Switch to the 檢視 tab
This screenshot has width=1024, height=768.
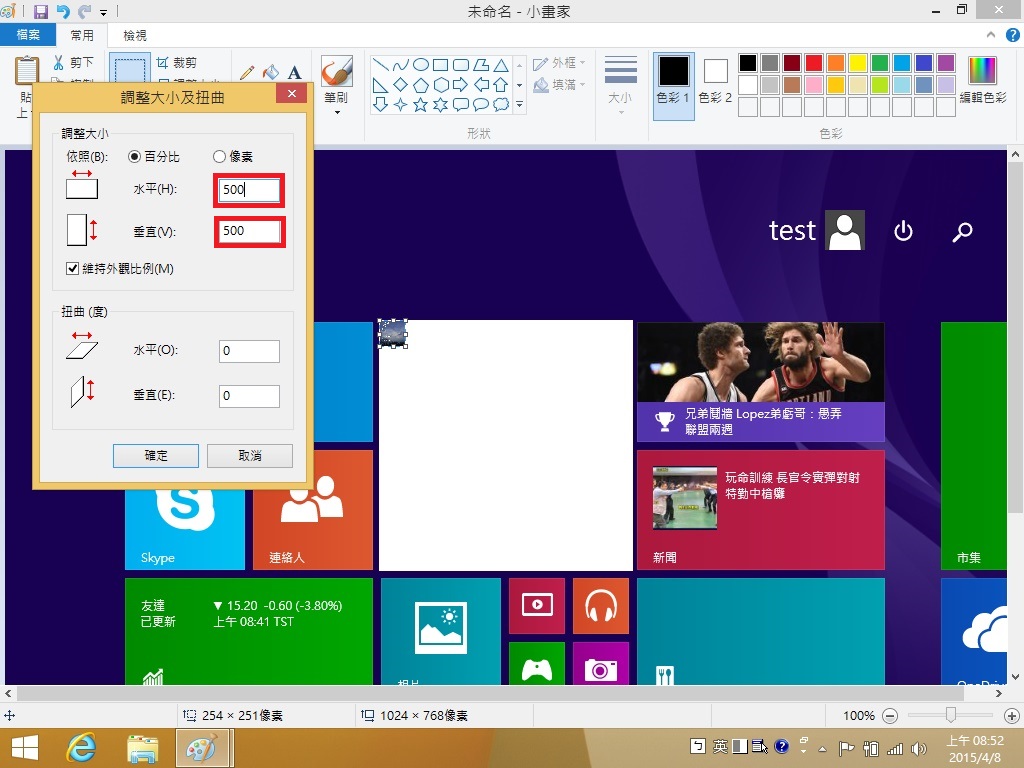point(135,35)
